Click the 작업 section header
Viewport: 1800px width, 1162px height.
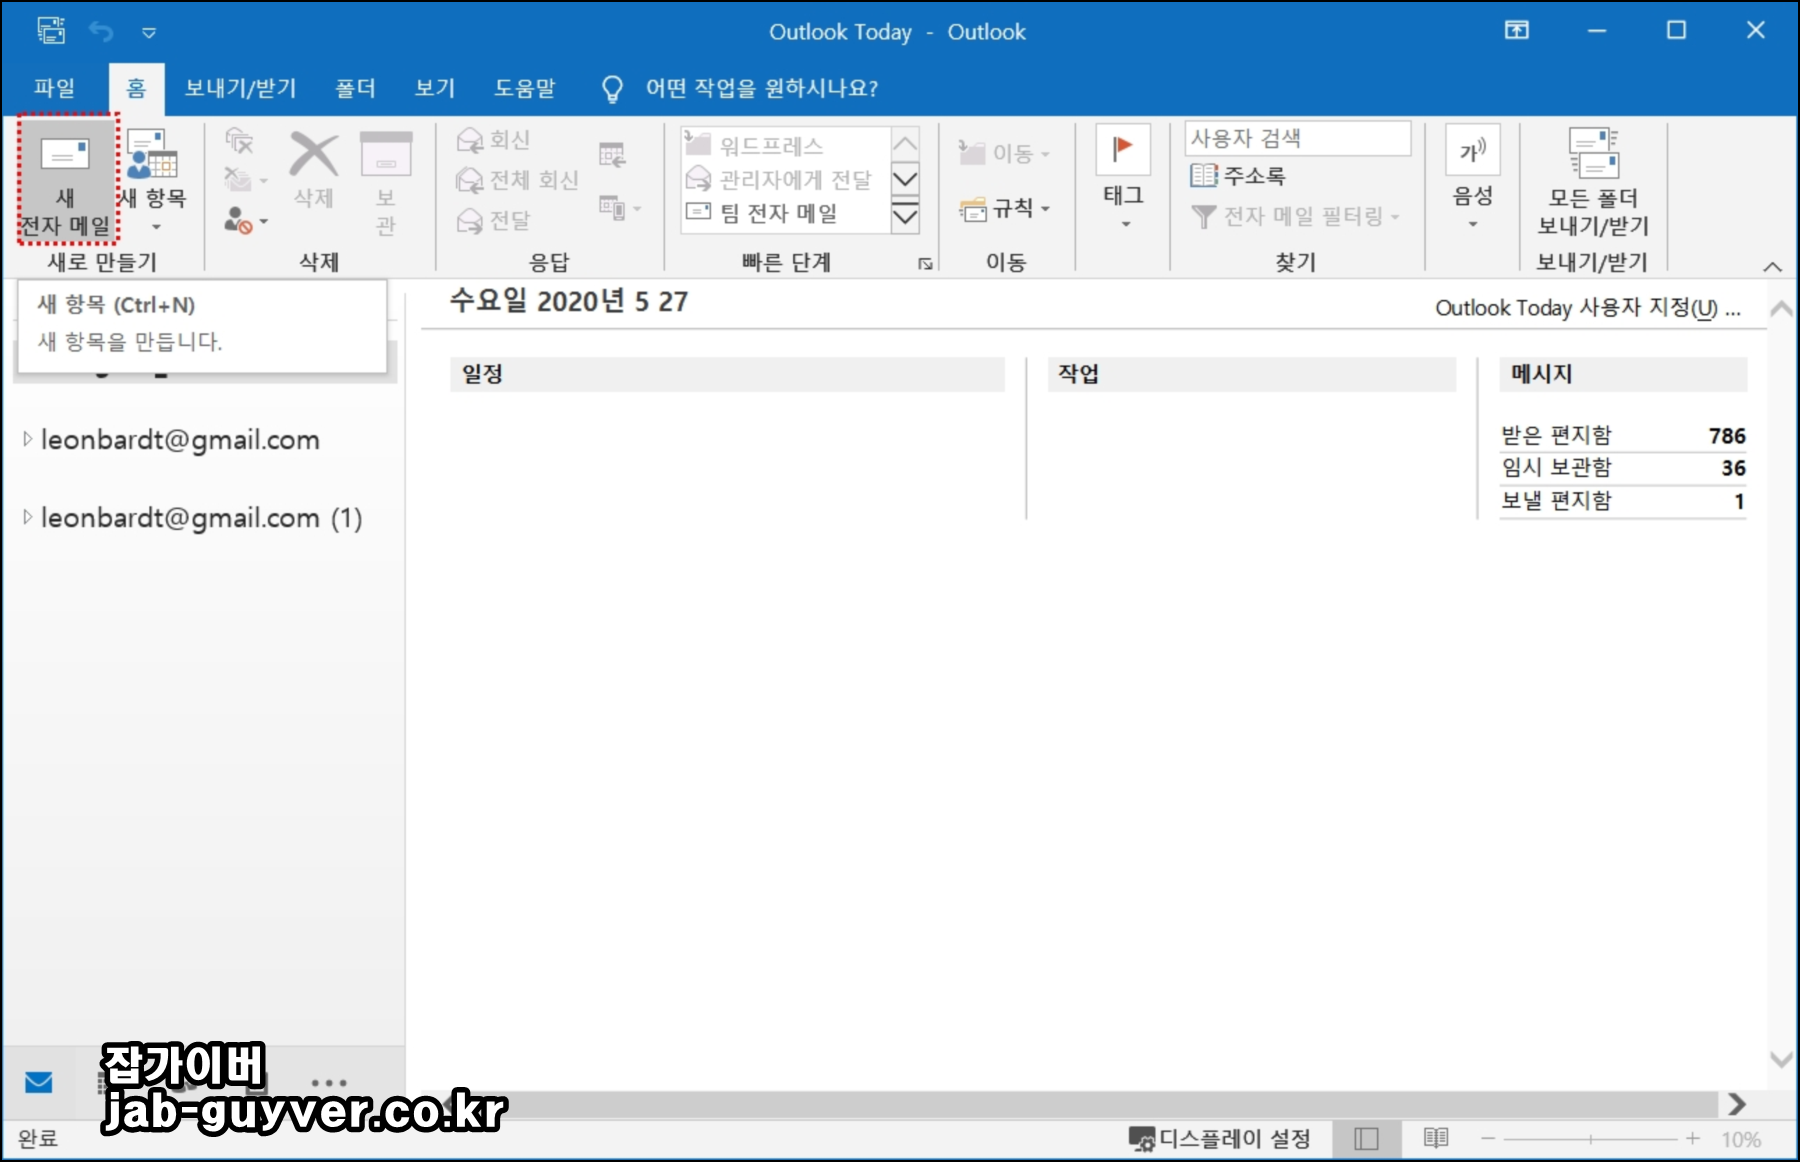coord(1251,374)
